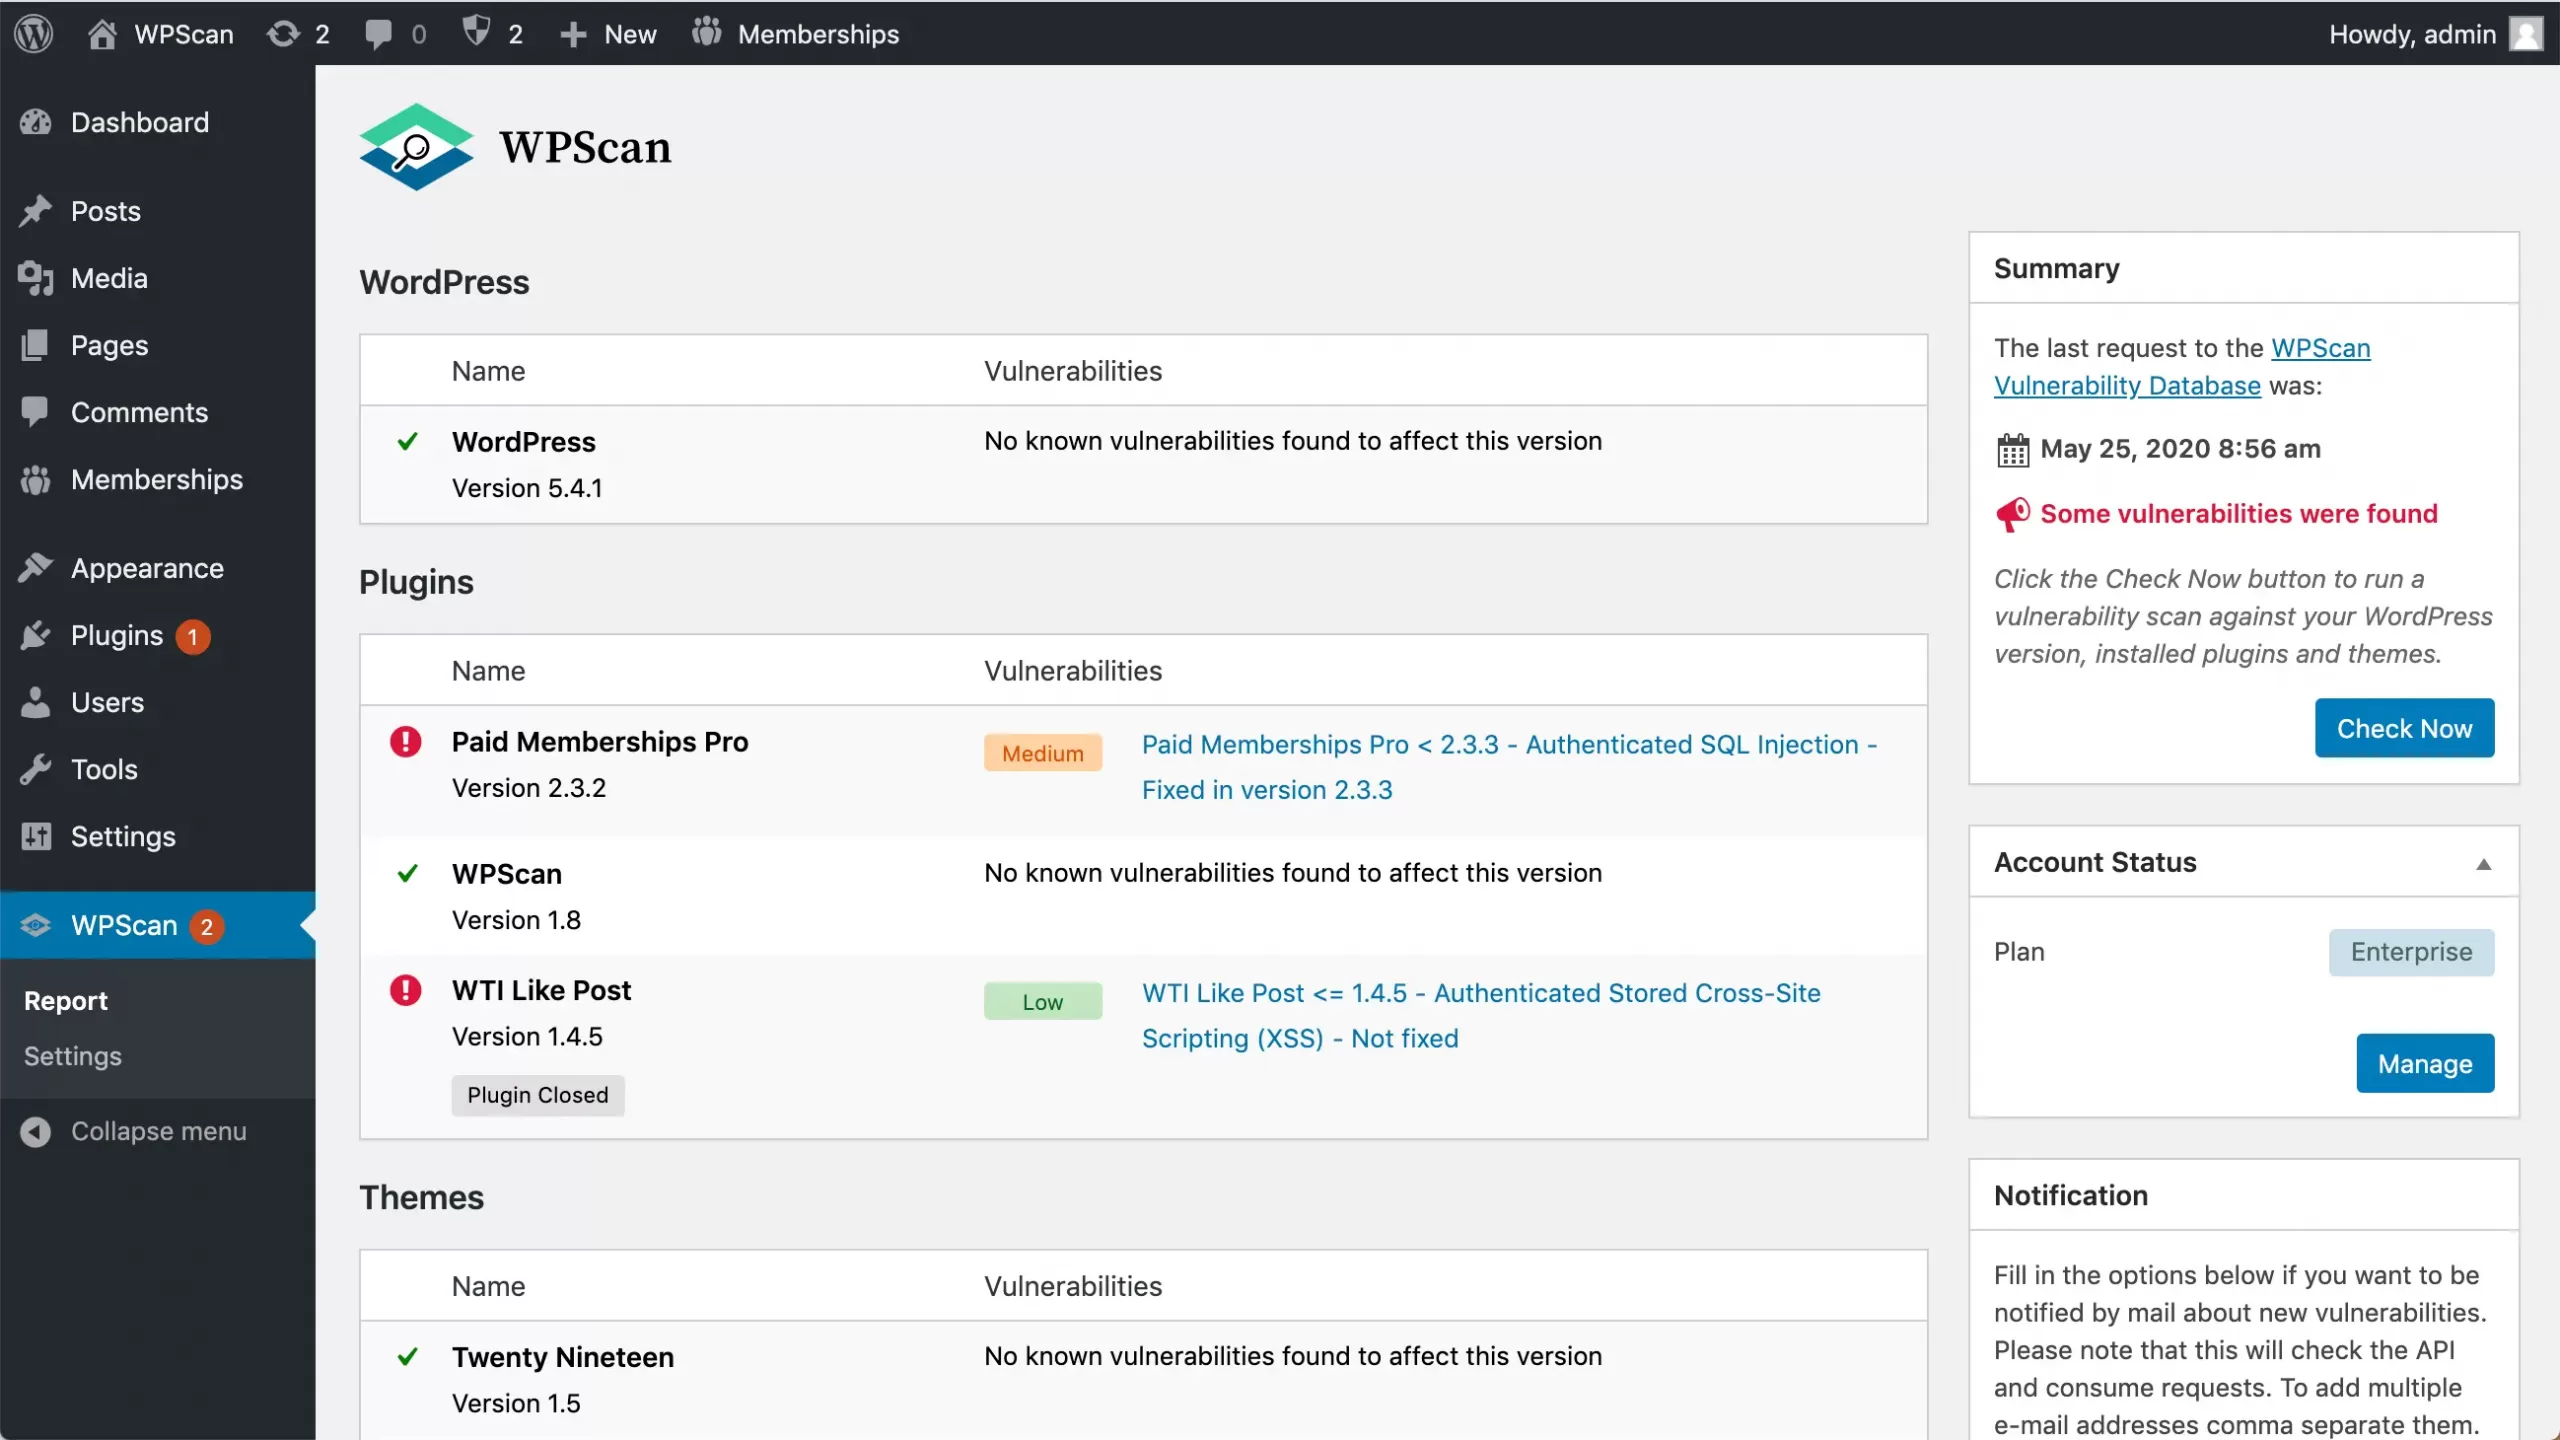Select Settings under the WPScan menu
This screenshot has width=2560, height=1440.
coord(72,1056)
